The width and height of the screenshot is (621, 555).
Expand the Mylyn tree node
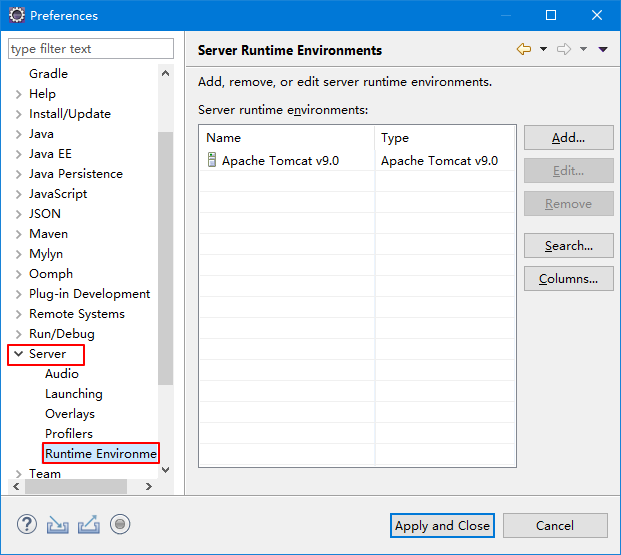[x=18, y=254]
